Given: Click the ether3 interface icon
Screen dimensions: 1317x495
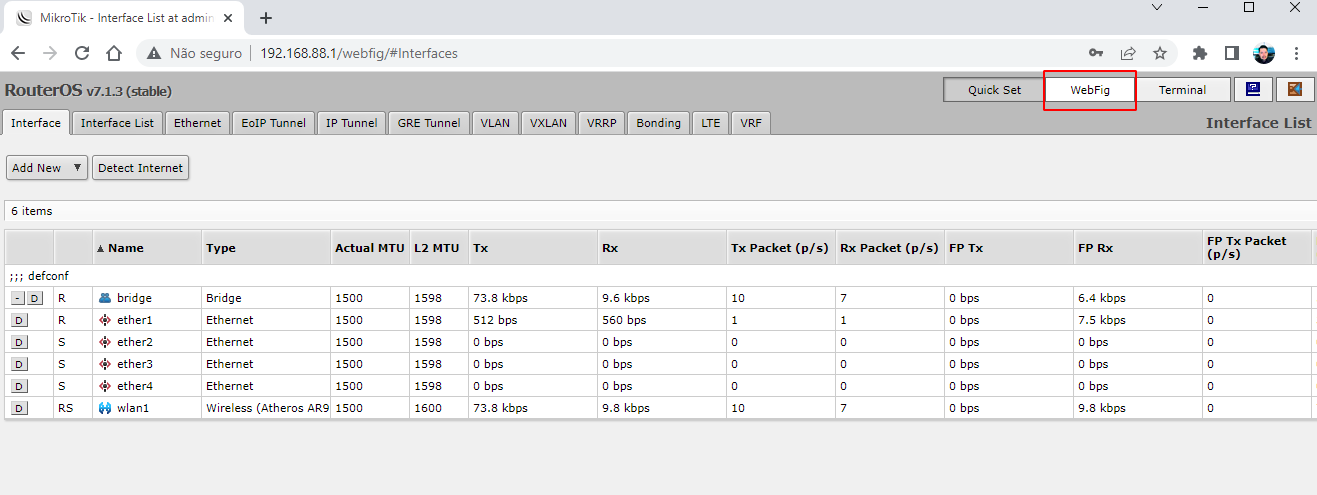Looking at the screenshot, I should [x=105, y=364].
